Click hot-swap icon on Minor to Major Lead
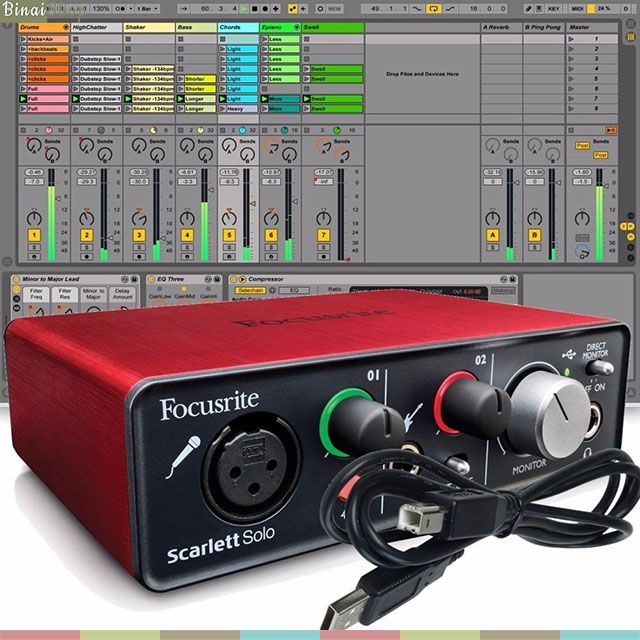The width and height of the screenshot is (640, 640). pos(125,280)
